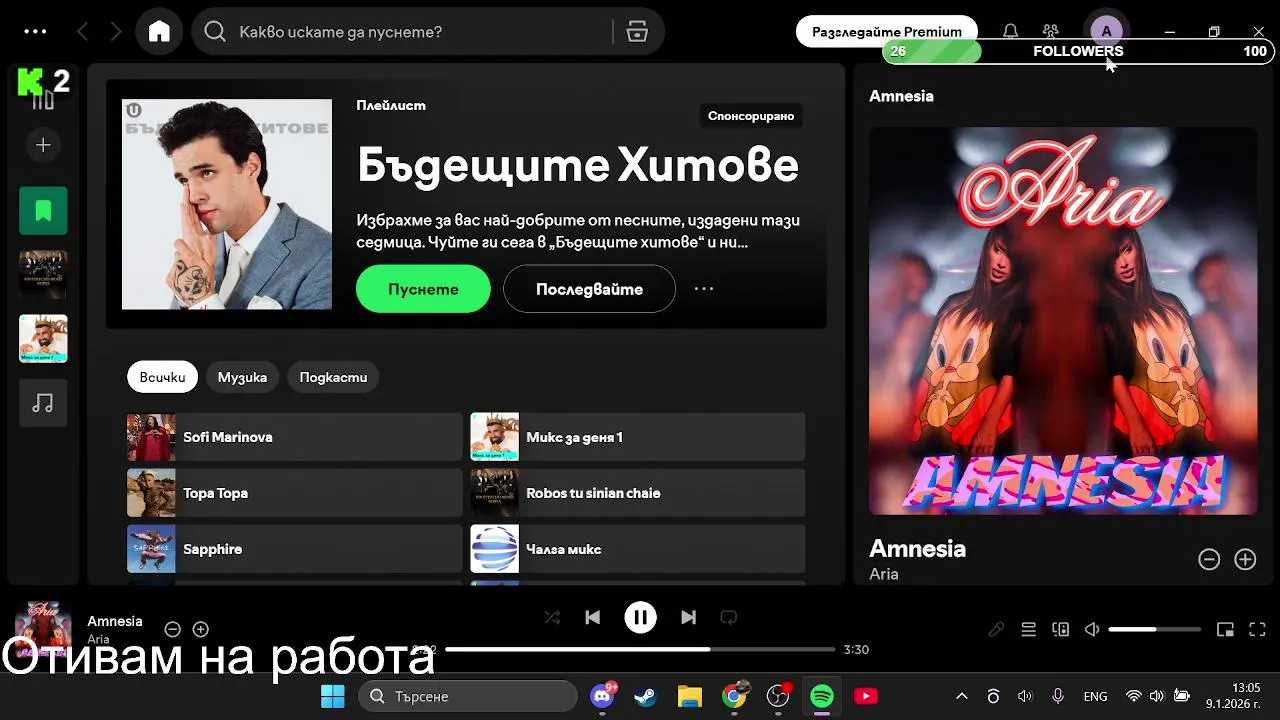Open the music note sidebar item
The image size is (1280, 720).
click(x=43, y=403)
